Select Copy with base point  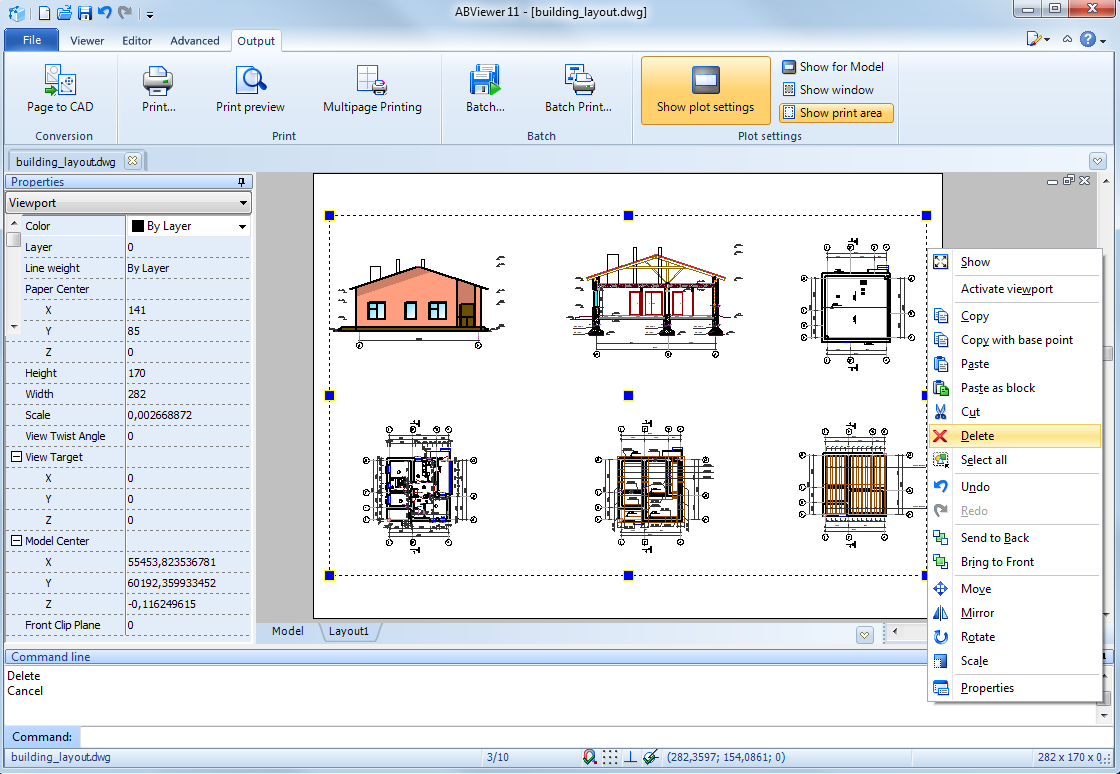click(x=1014, y=340)
